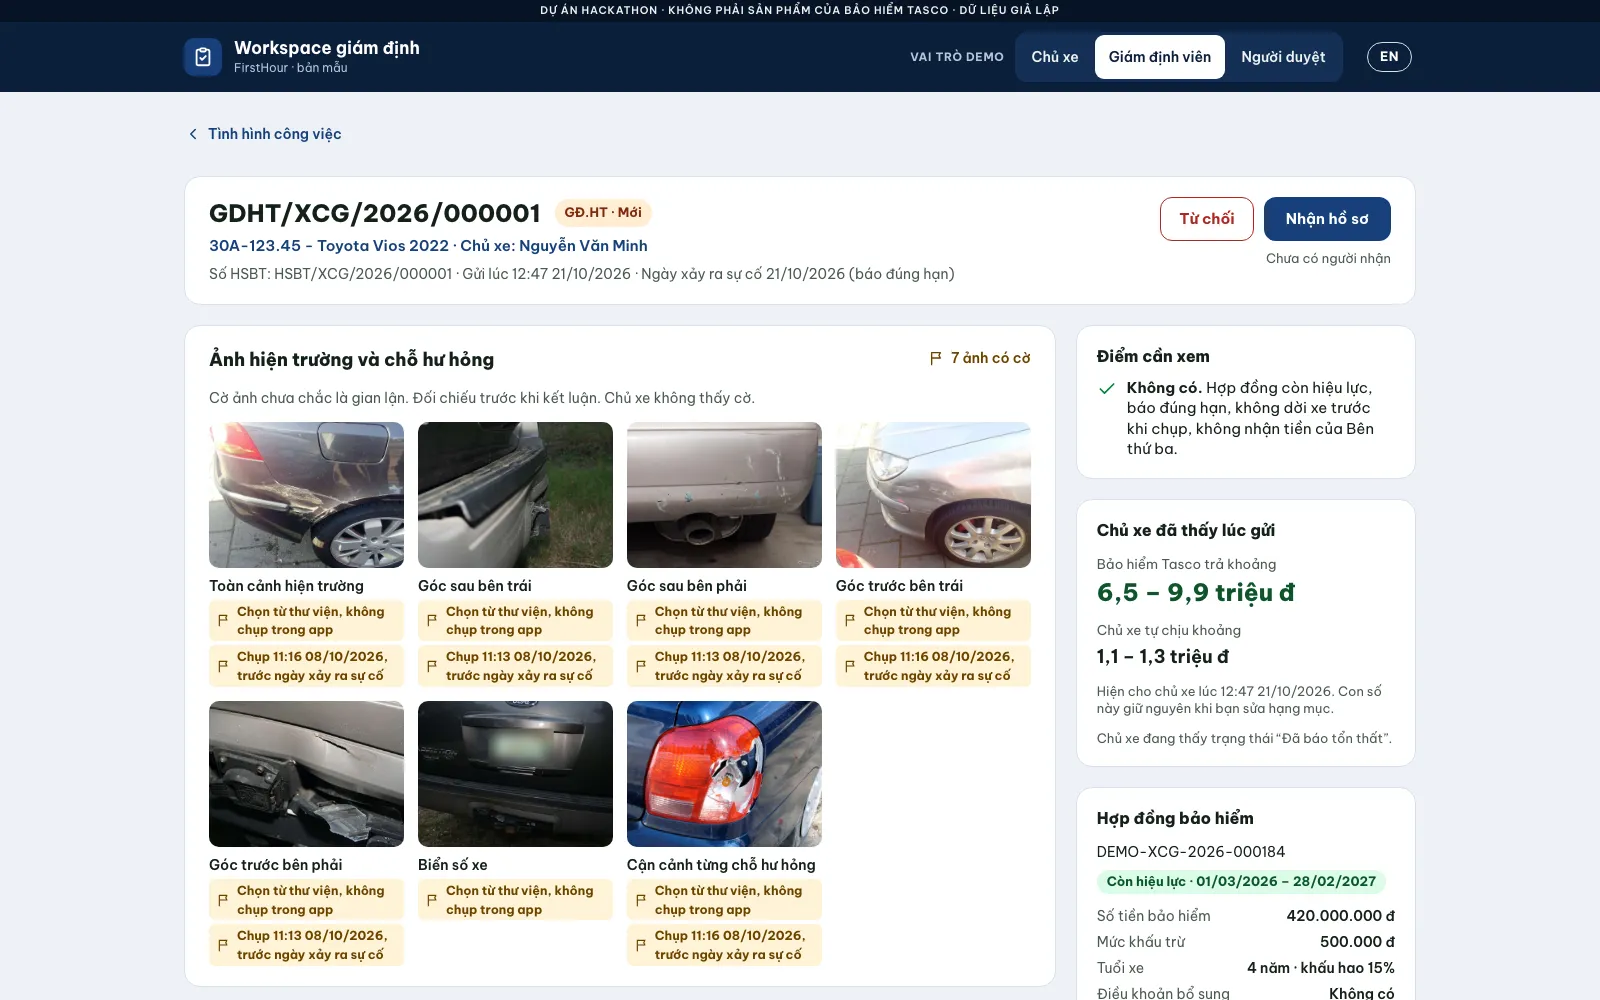Click the Còn hiệu lực validity badge
1600x1000 pixels.
[x=1241, y=881]
